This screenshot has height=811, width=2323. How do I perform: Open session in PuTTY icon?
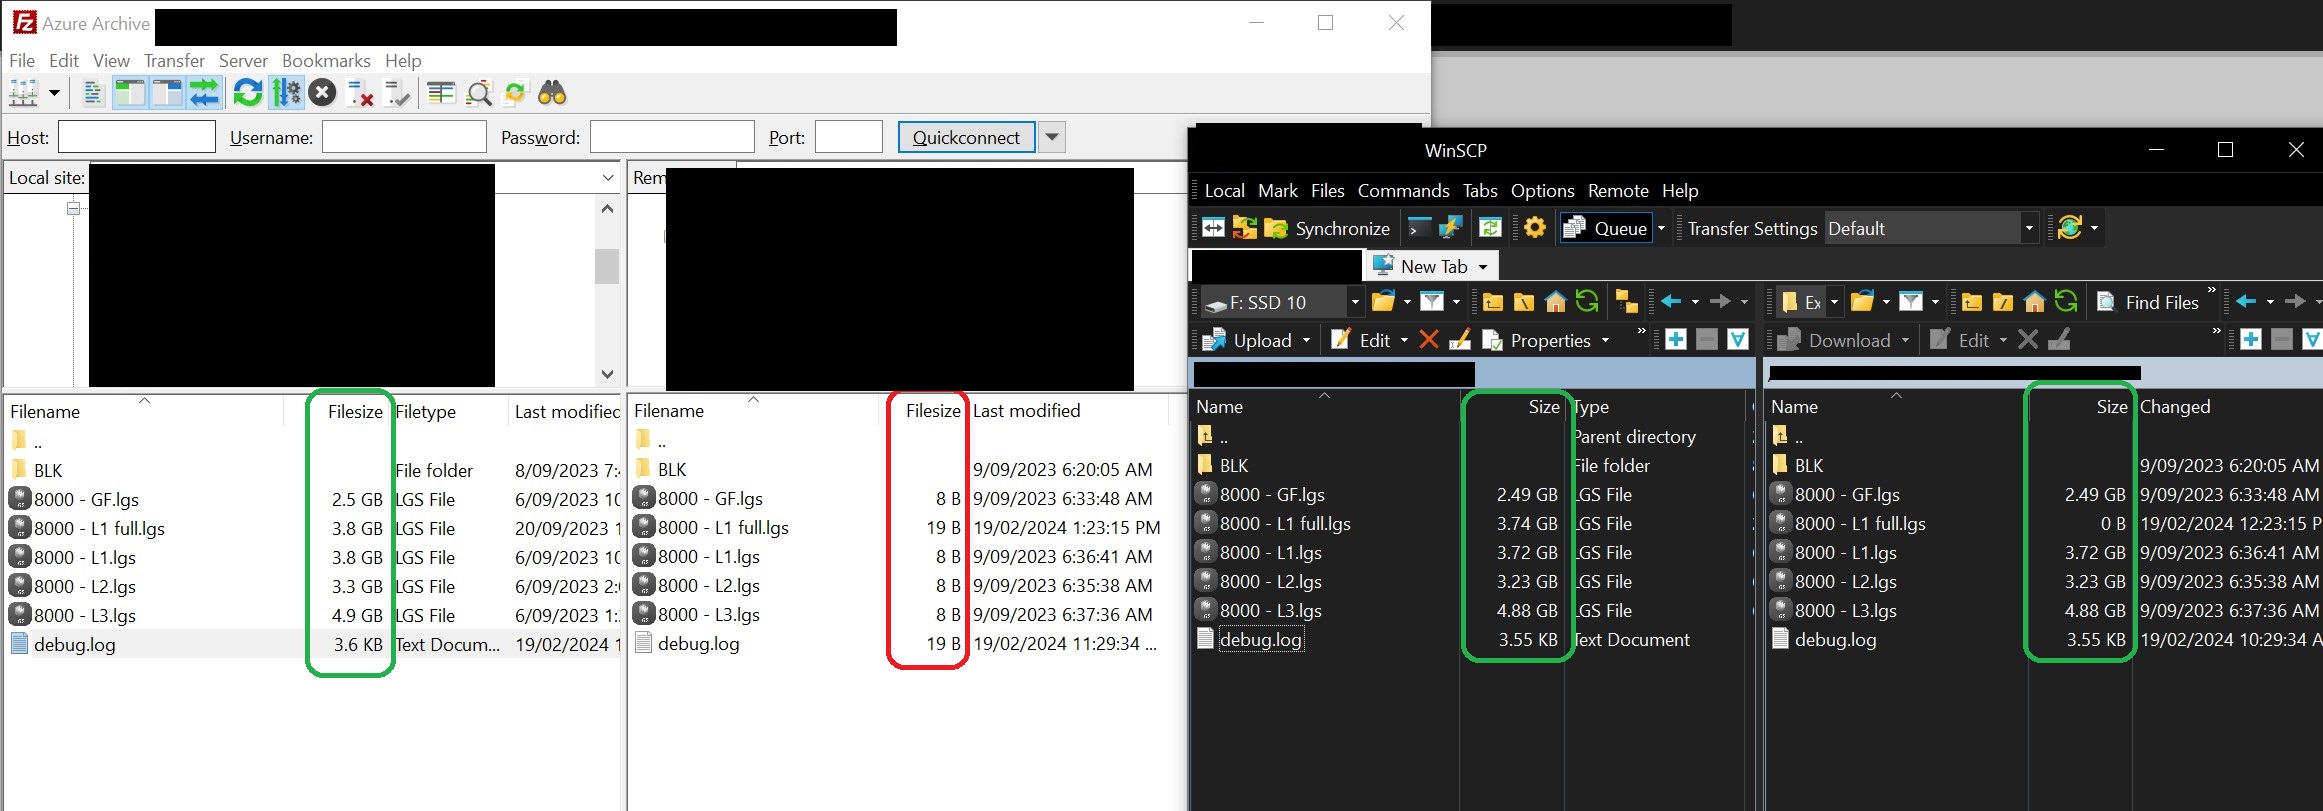coord(1450,228)
